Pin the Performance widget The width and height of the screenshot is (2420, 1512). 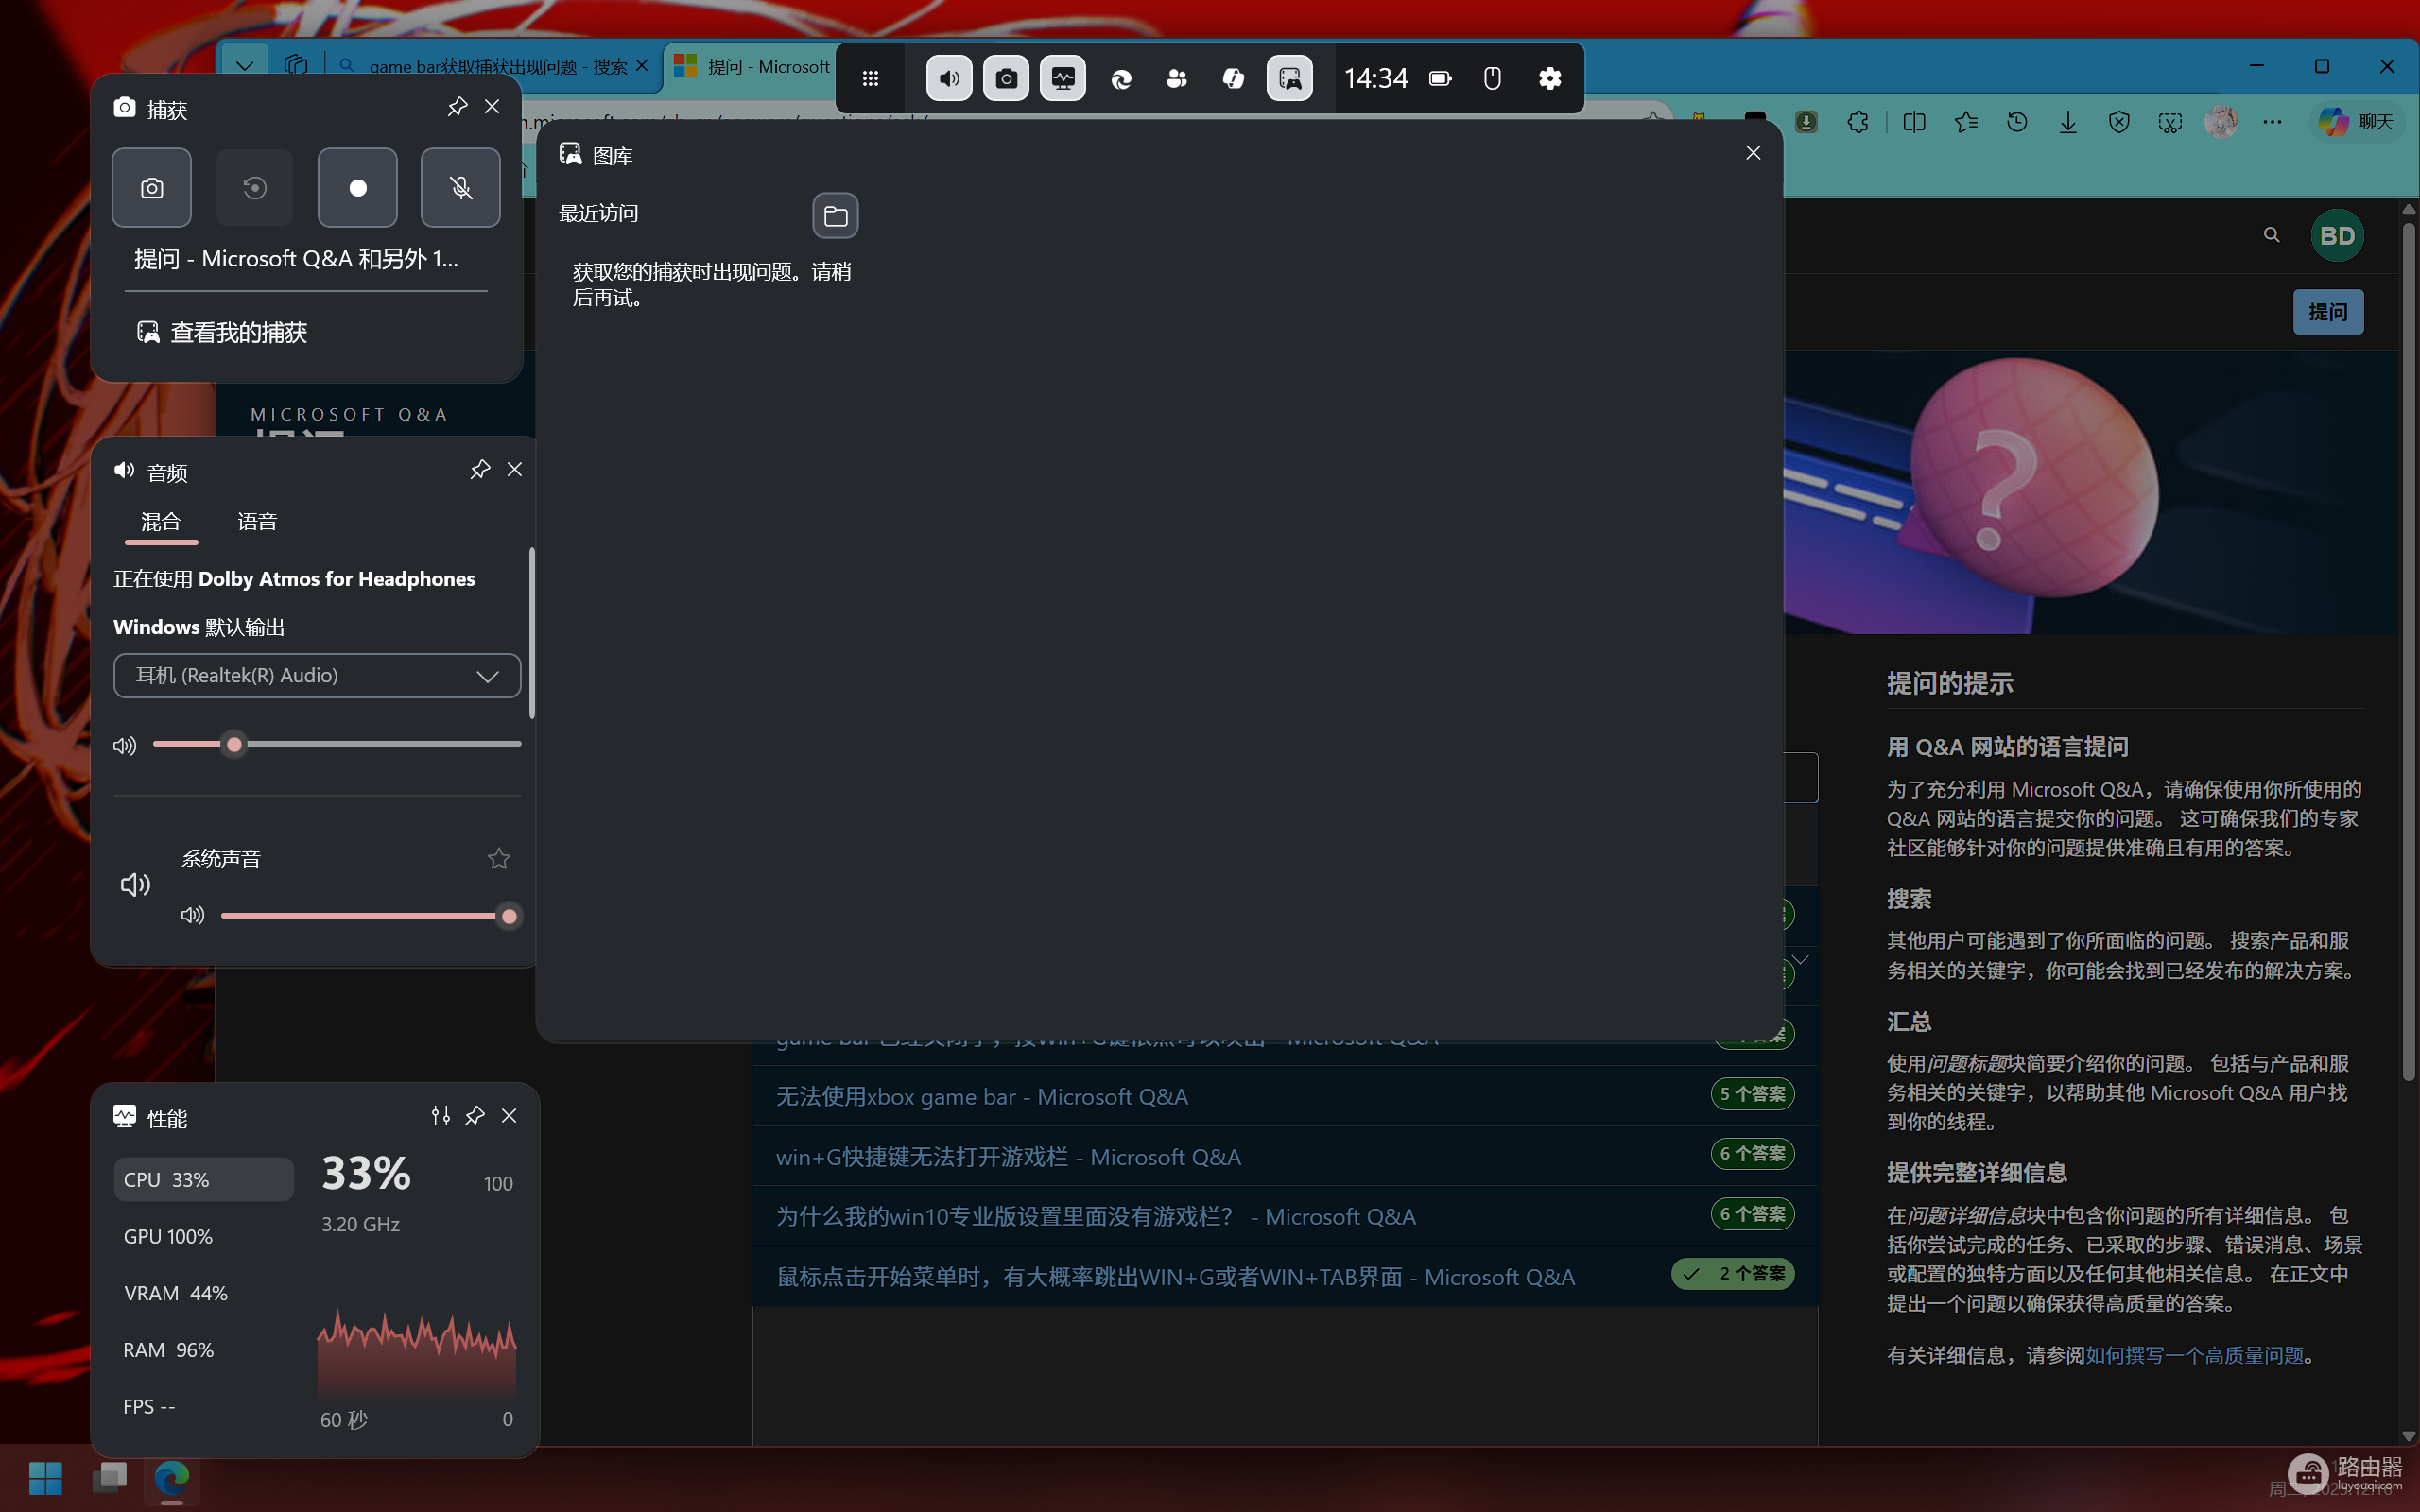coord(475,1116)
